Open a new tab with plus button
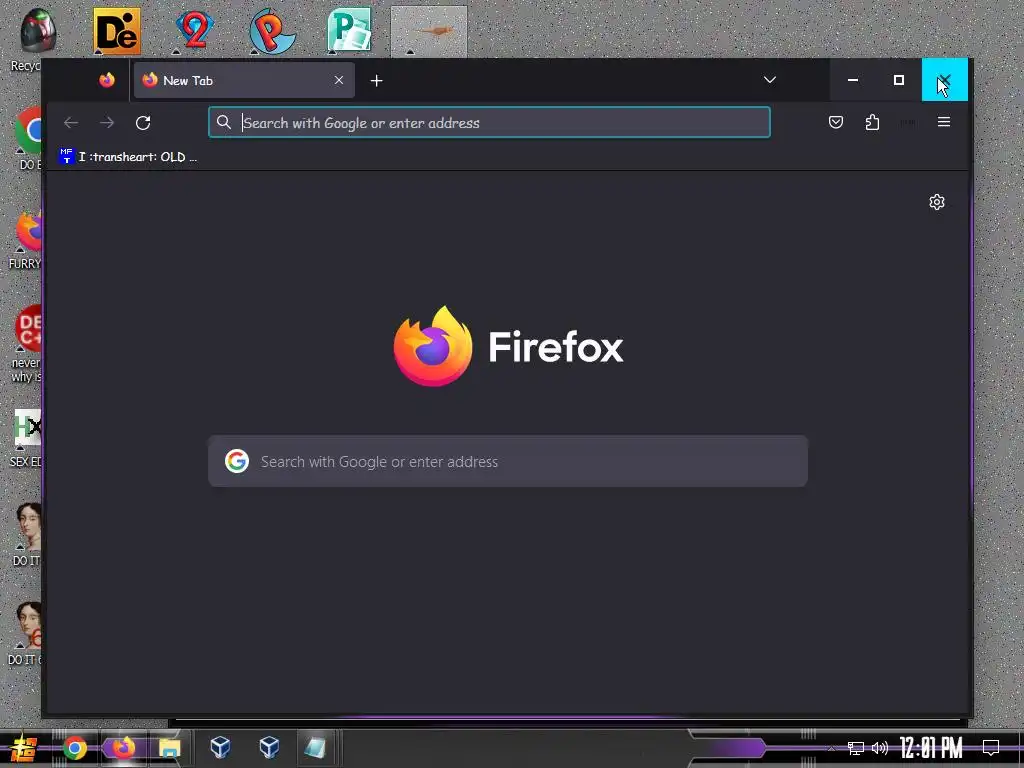1024x768 pixels. coord(376,80)
